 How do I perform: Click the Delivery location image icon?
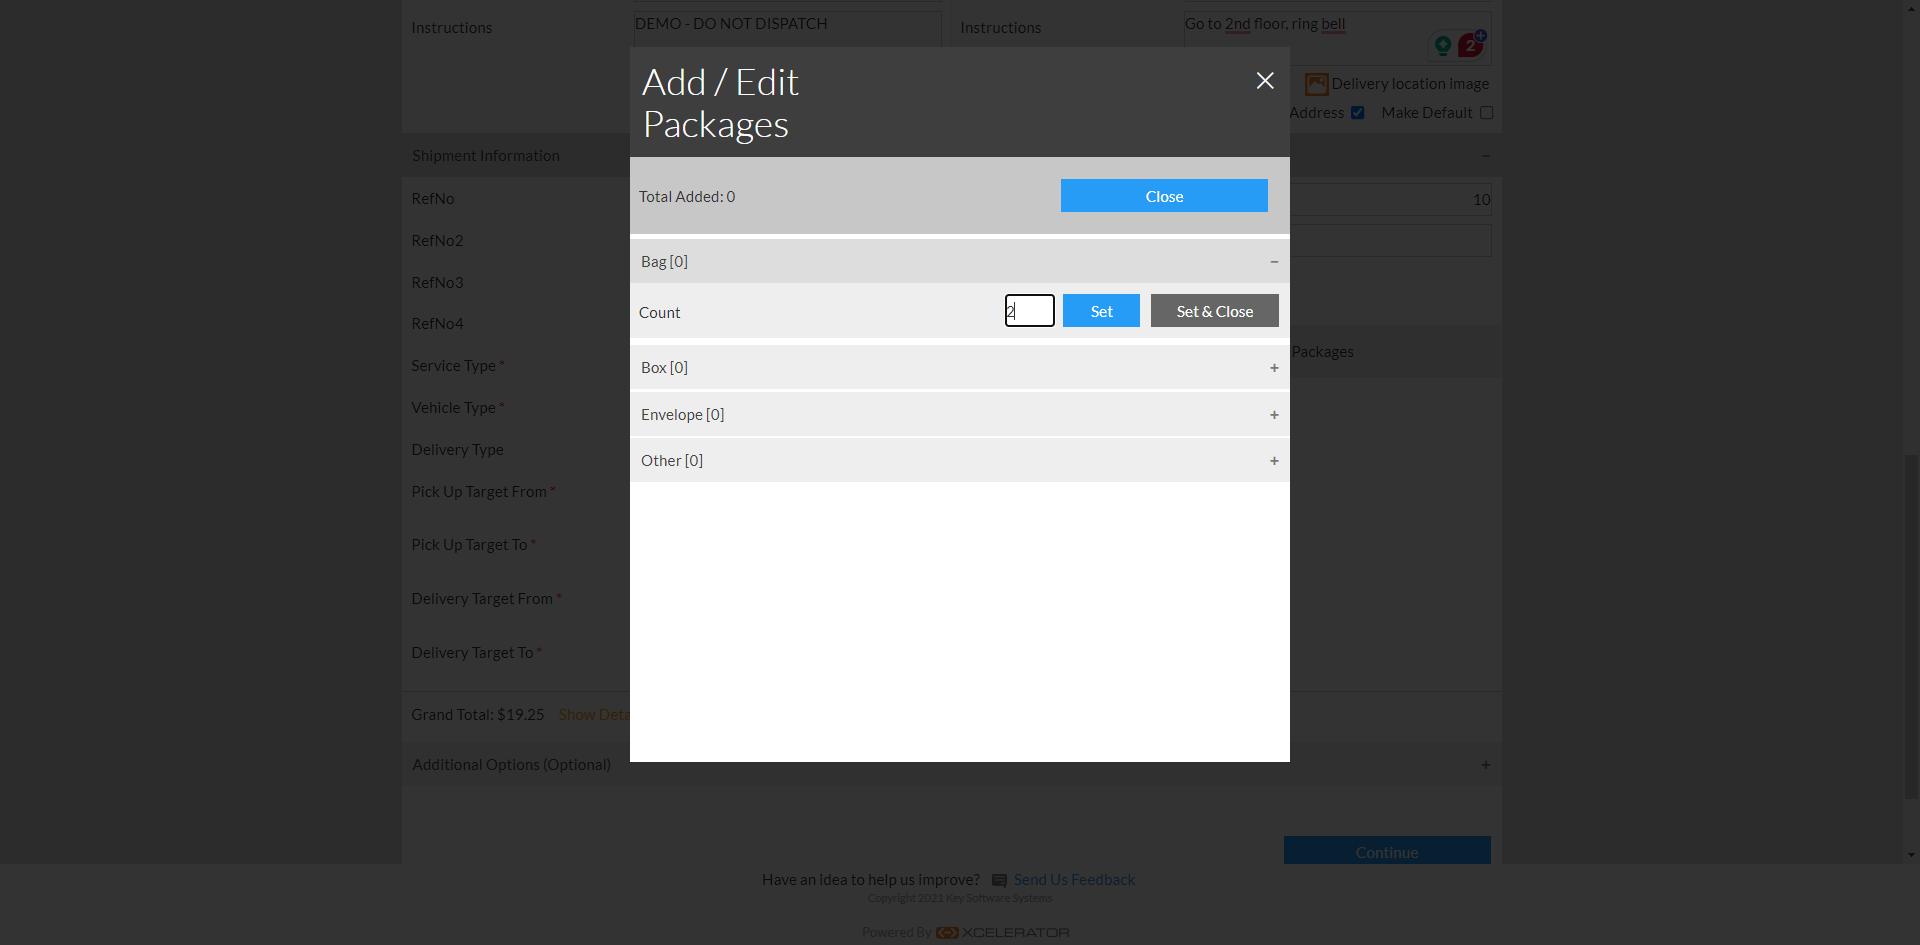click(x=1317, y=84)
